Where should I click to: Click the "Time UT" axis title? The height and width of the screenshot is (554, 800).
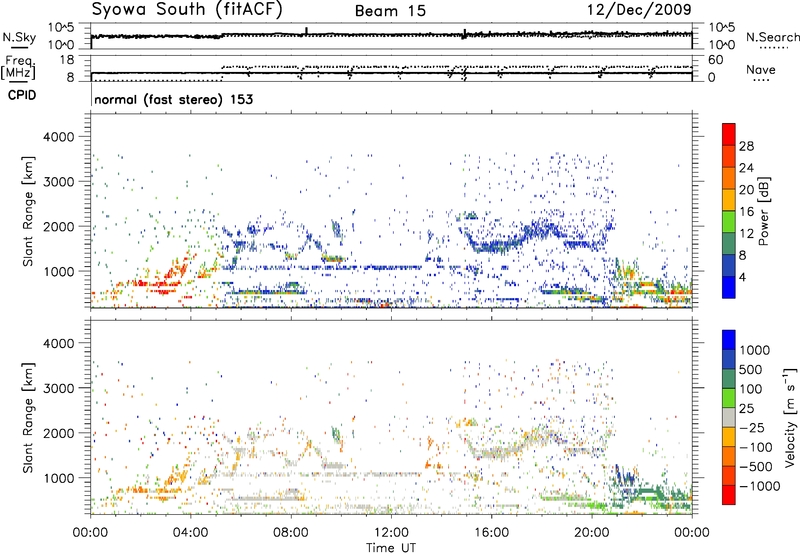[x=391, y=547]
